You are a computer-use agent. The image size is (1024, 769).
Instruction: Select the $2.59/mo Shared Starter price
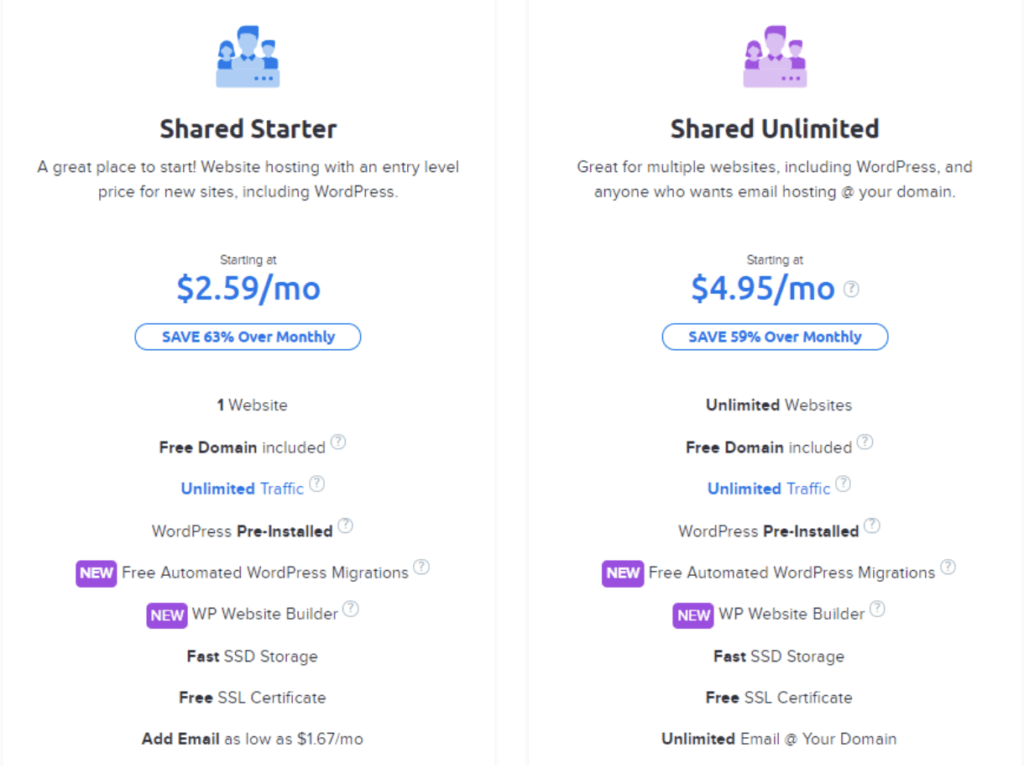point(247,289)
